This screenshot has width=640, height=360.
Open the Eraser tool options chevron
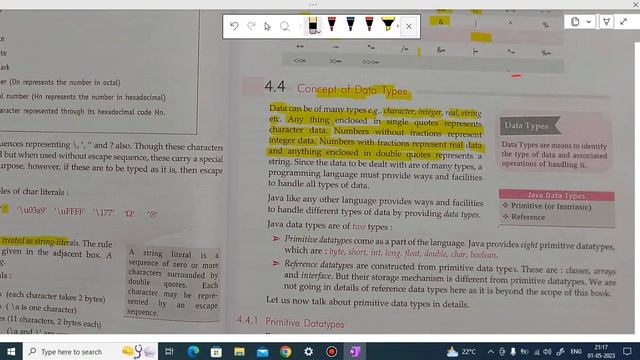coord(318,32)
